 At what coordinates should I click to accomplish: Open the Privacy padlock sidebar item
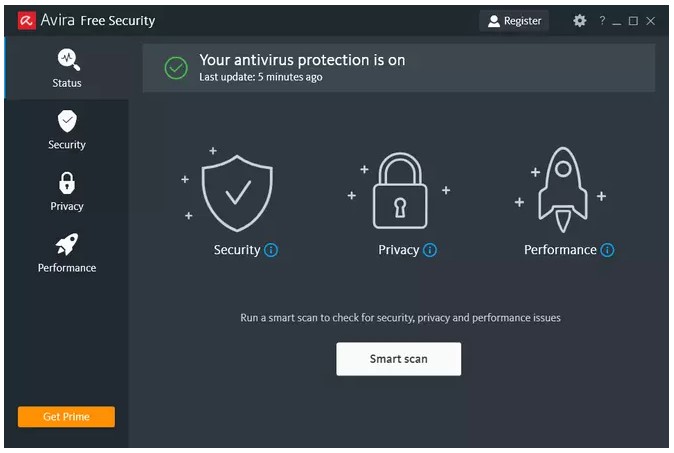[x=67, y=192]
